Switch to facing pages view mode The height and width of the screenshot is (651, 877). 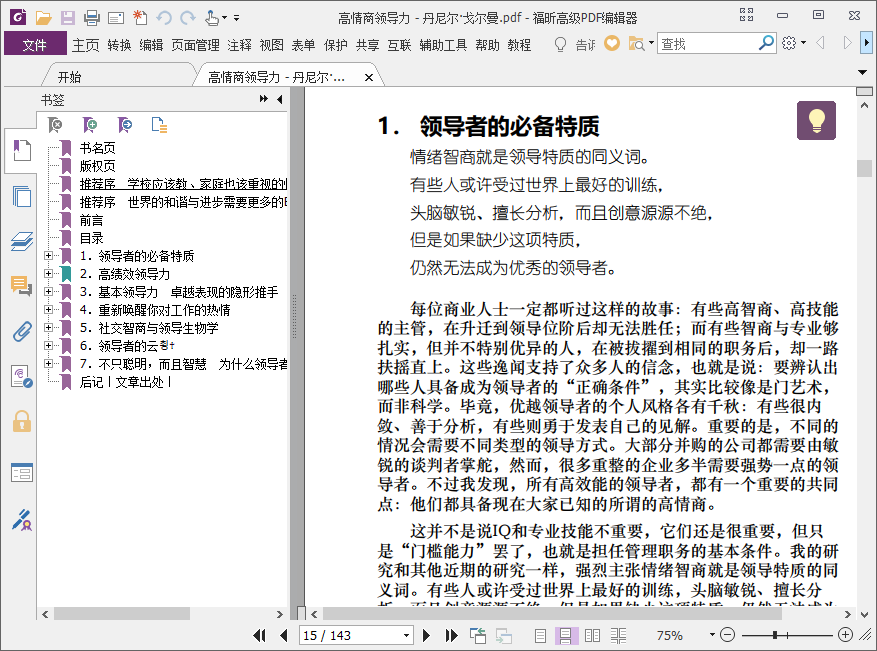click(592, 635)
